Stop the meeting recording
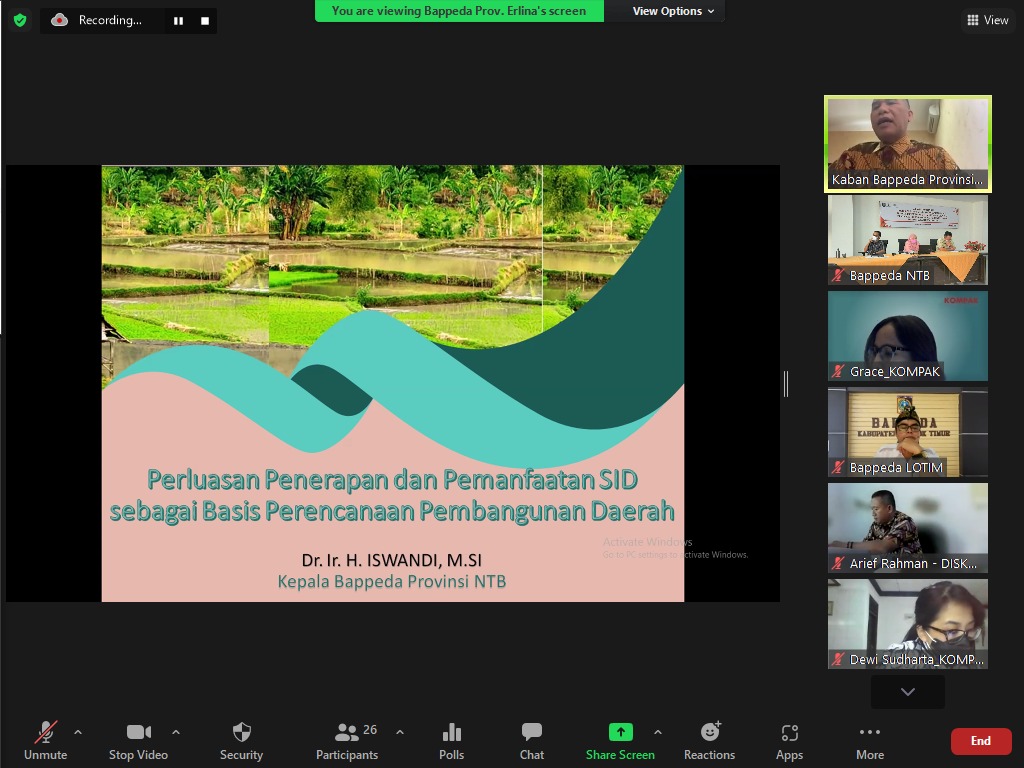The width and height of the screenshot is (1024, 768). click(x=205, y=20)
